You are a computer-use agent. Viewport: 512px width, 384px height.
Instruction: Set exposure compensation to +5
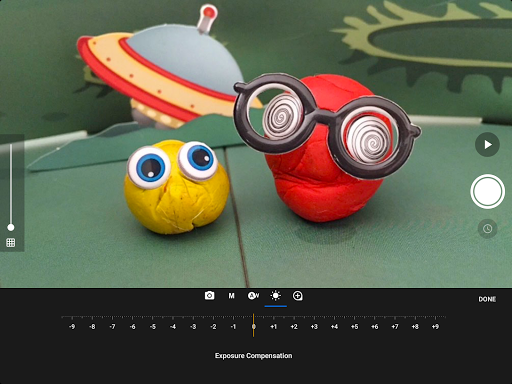pyautogui.click(x=354, y=327)
